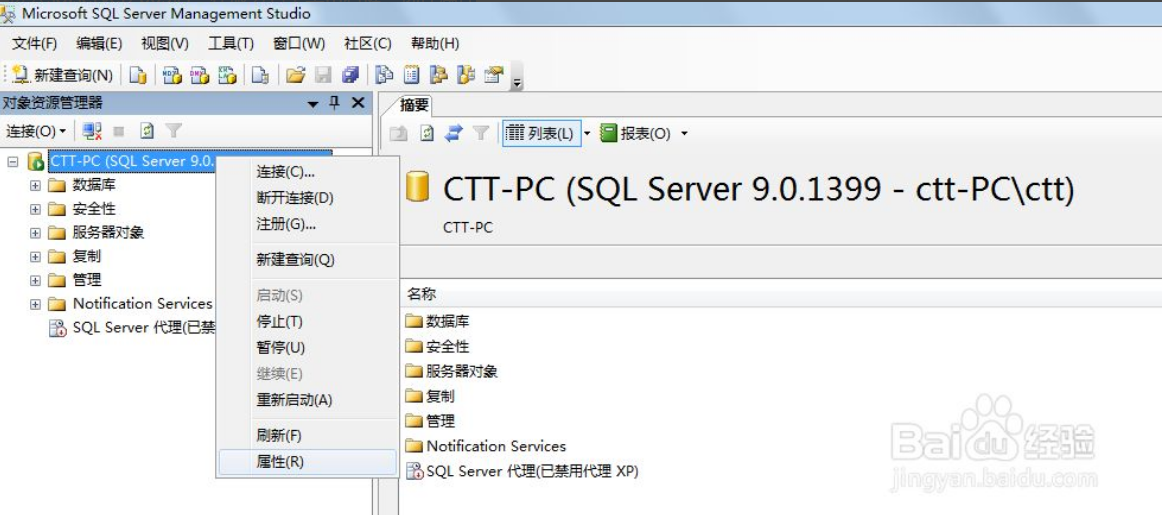Open the dropdown arrow beside 报表(O)
1162x515 pixels.
coord(684,134)
